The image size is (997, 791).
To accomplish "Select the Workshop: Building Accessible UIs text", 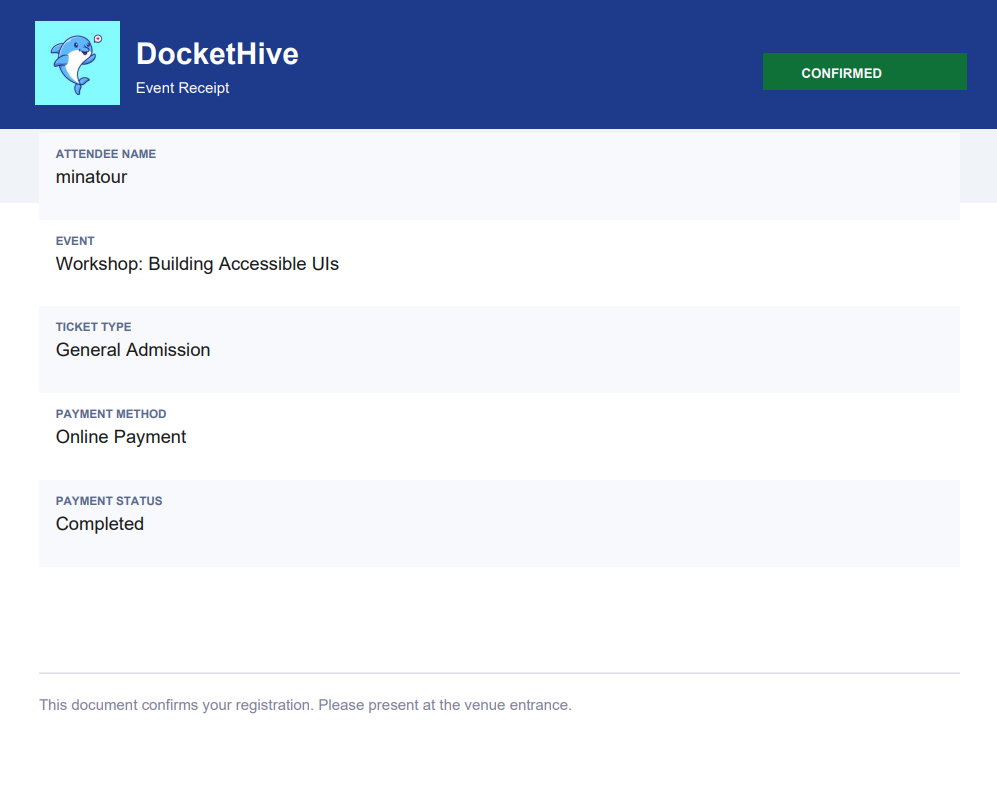I will click(197, 264).
